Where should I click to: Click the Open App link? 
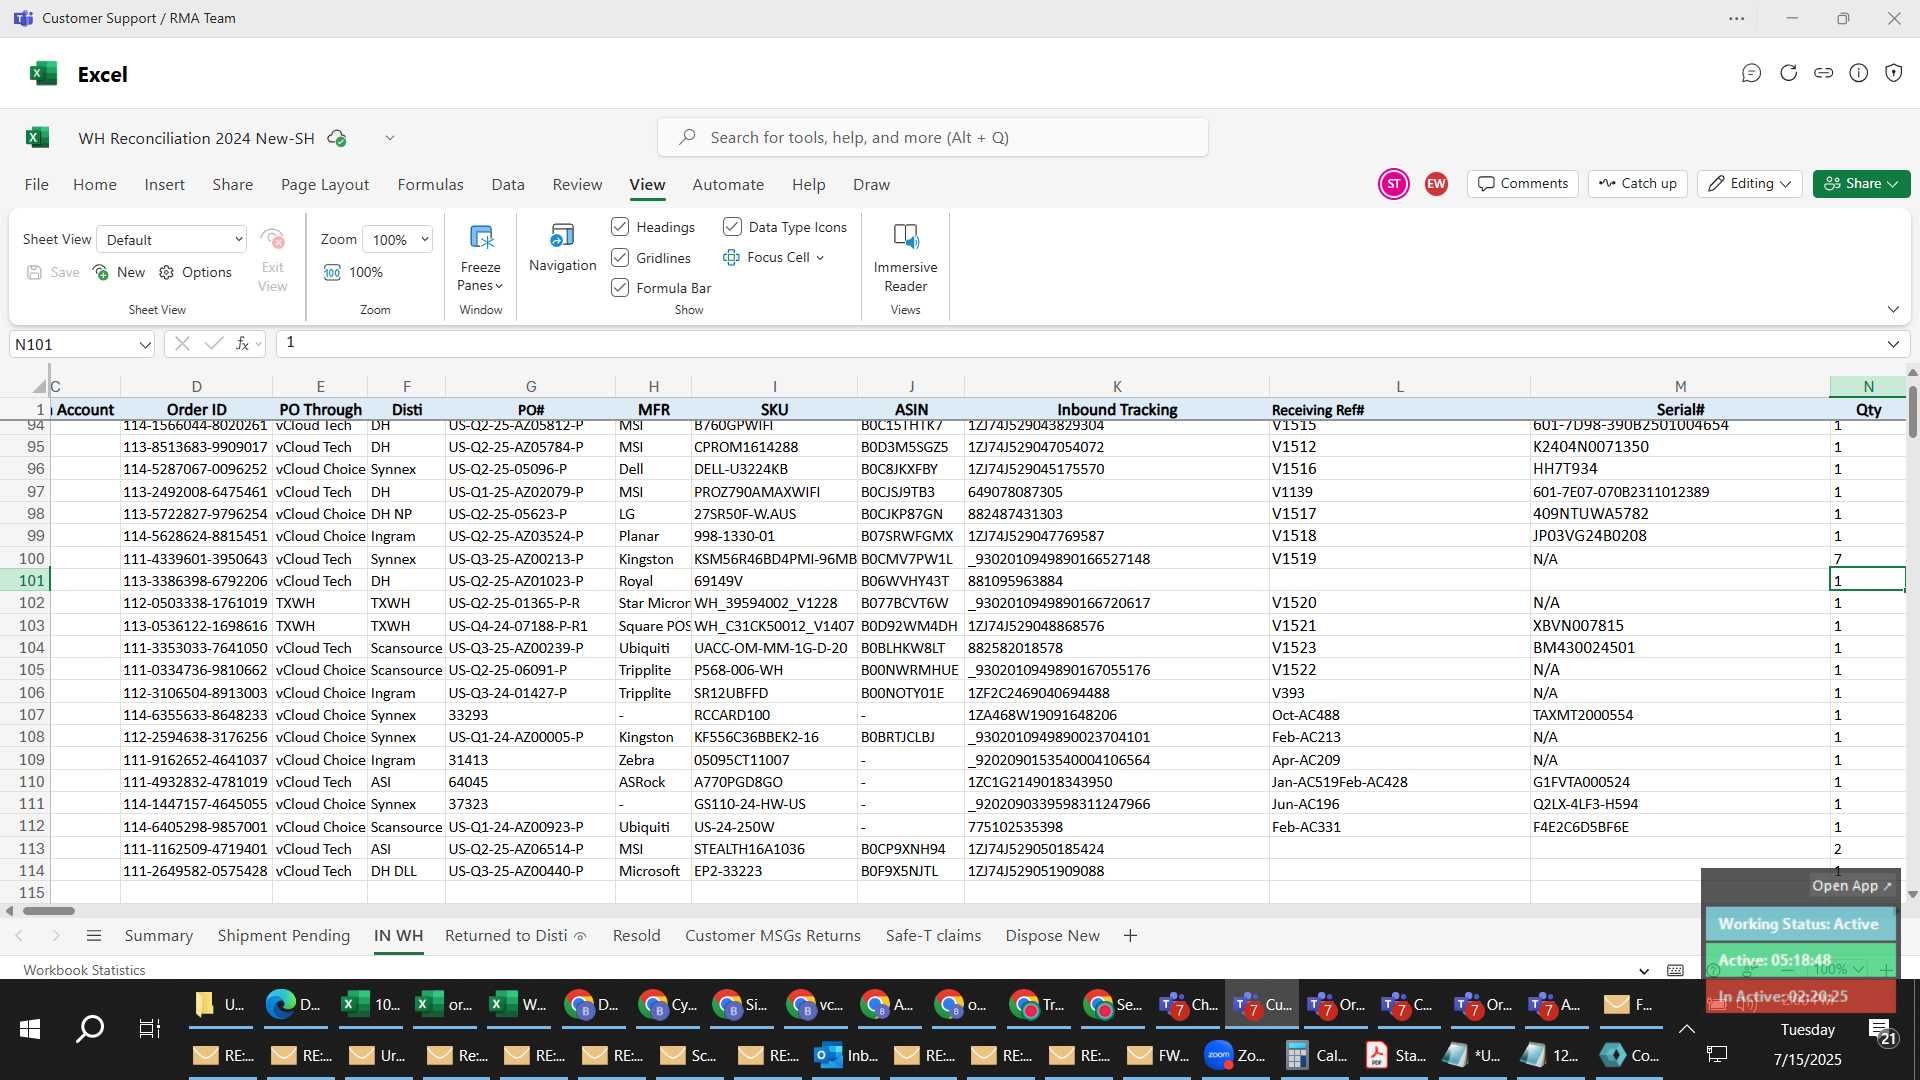pyautogui.click(x=1851, y=886)
